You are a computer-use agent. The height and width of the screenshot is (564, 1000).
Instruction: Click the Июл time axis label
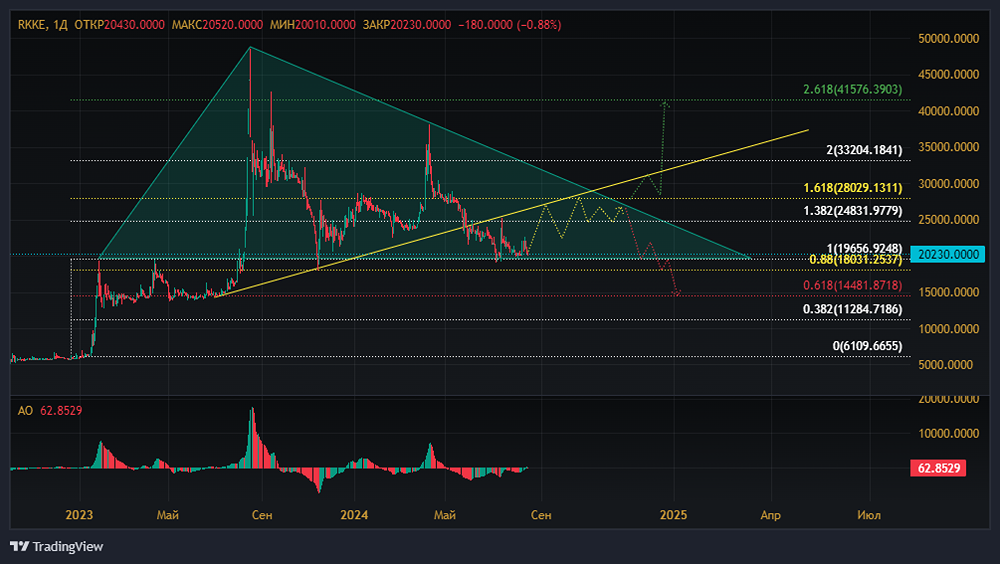tap(869, 515)
